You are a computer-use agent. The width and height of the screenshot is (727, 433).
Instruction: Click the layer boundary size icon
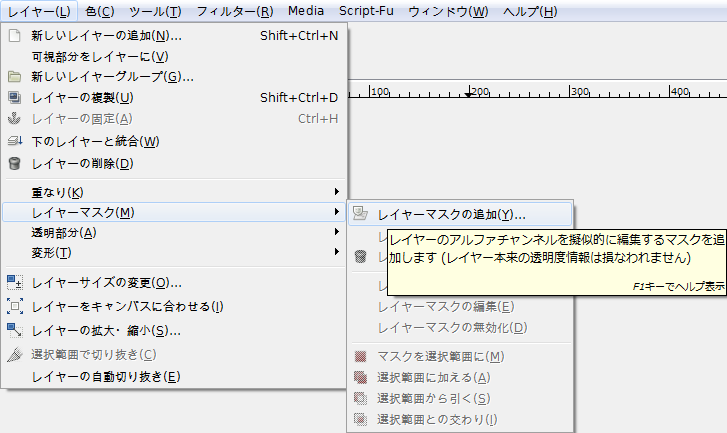point(15,282)
